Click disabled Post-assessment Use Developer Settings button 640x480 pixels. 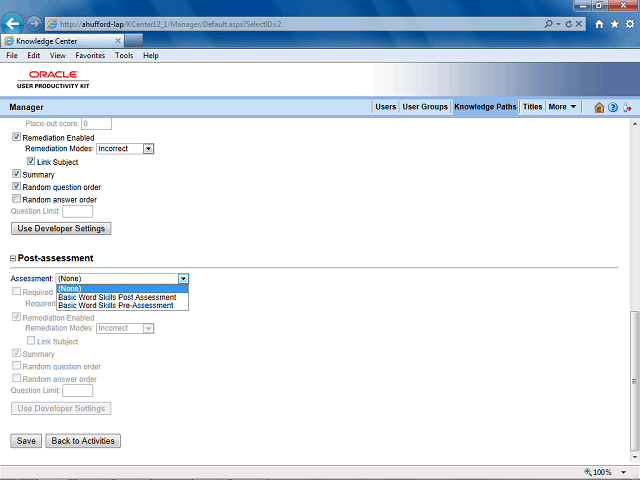pos(61,409)
